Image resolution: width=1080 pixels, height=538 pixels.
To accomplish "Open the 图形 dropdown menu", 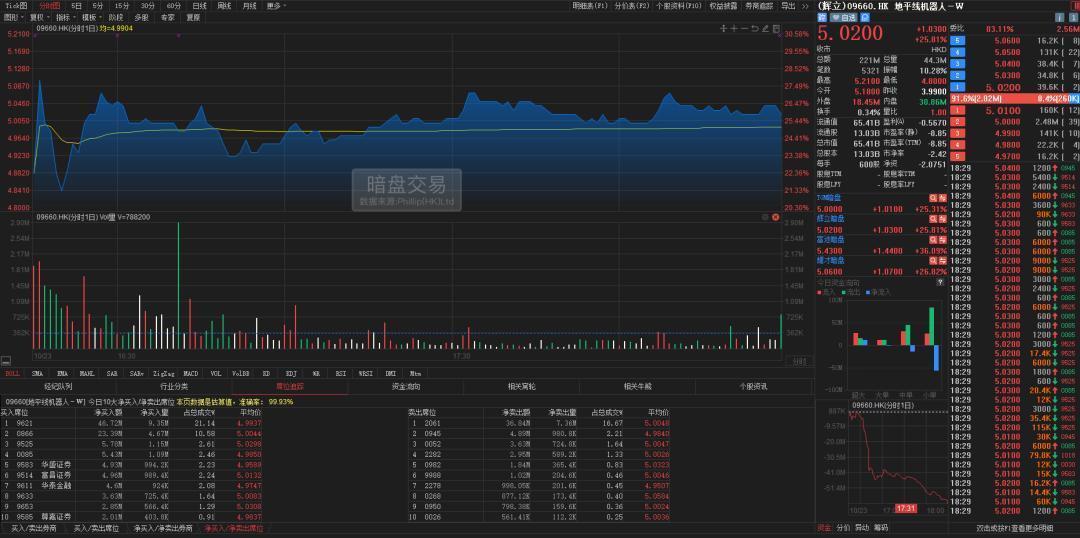I will pyautogui.click(x=13, y=17).
